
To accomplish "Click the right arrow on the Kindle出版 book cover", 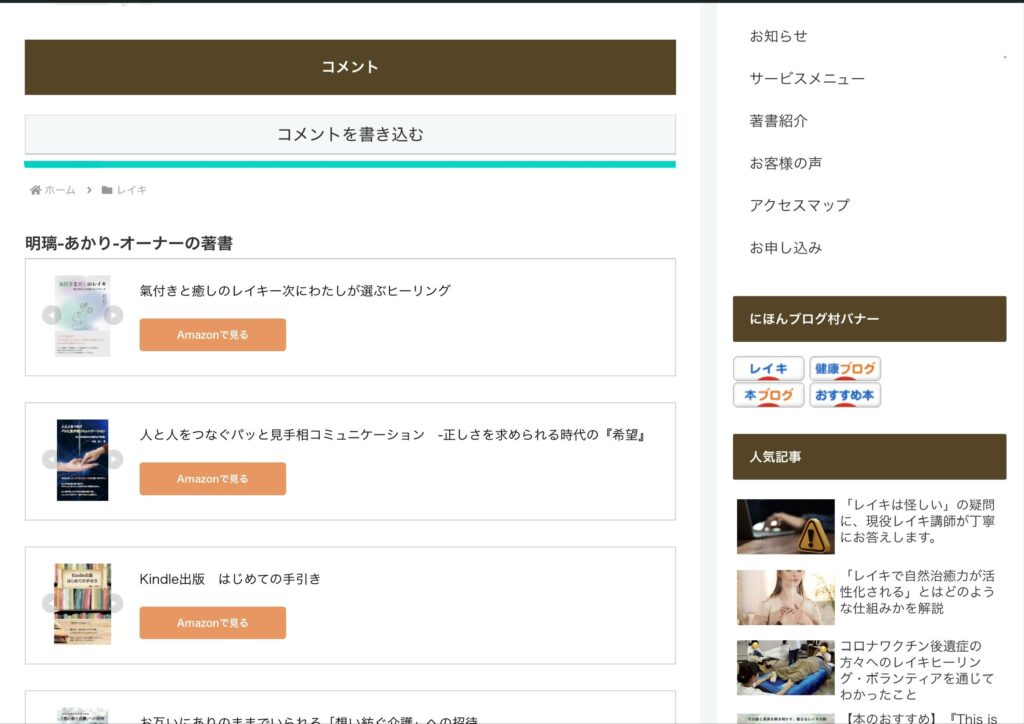I will coord(113,604).
